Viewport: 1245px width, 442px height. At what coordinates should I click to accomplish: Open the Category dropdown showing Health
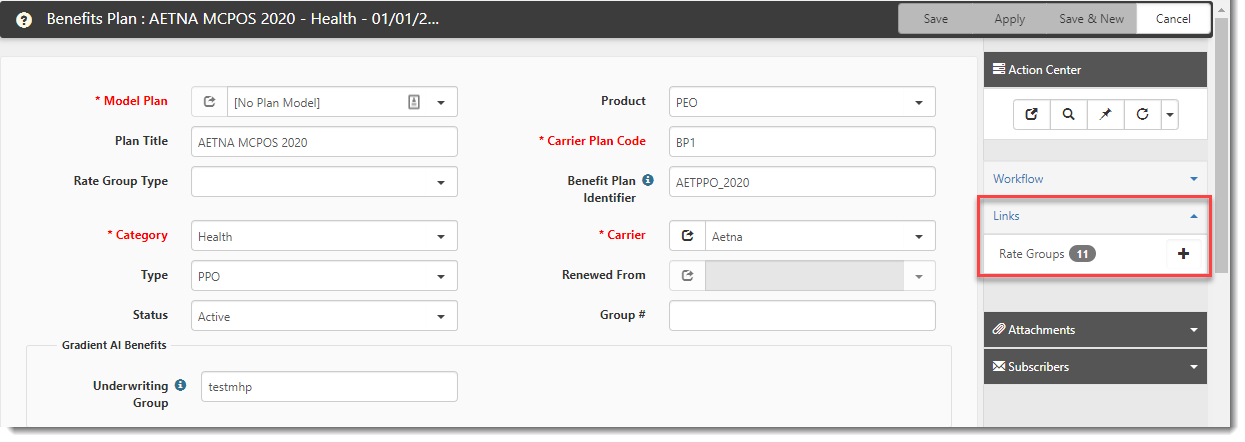[440, 237]
